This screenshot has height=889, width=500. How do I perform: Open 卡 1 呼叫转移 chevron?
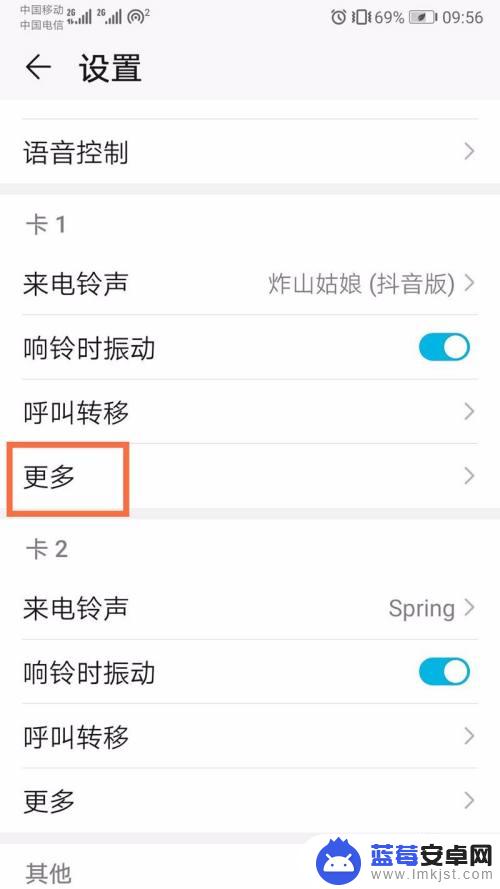[x=469, y=412]
